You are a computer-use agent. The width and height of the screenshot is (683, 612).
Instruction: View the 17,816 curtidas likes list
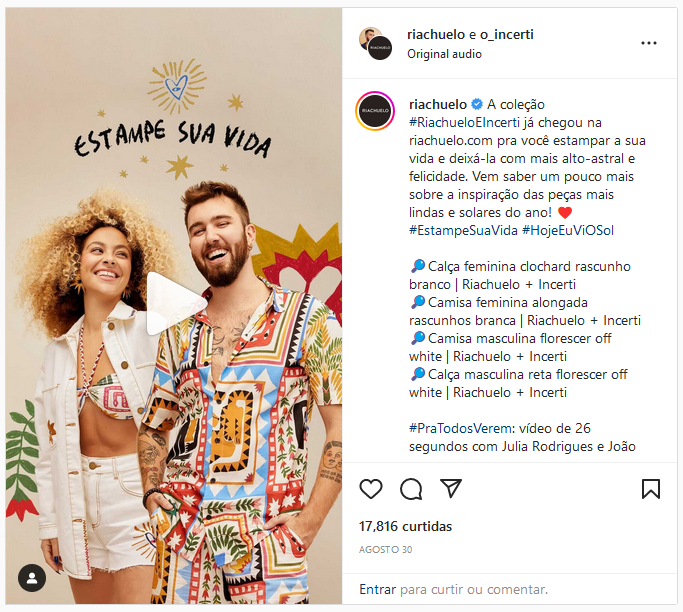pyautogui.click(x=406, y=527)
